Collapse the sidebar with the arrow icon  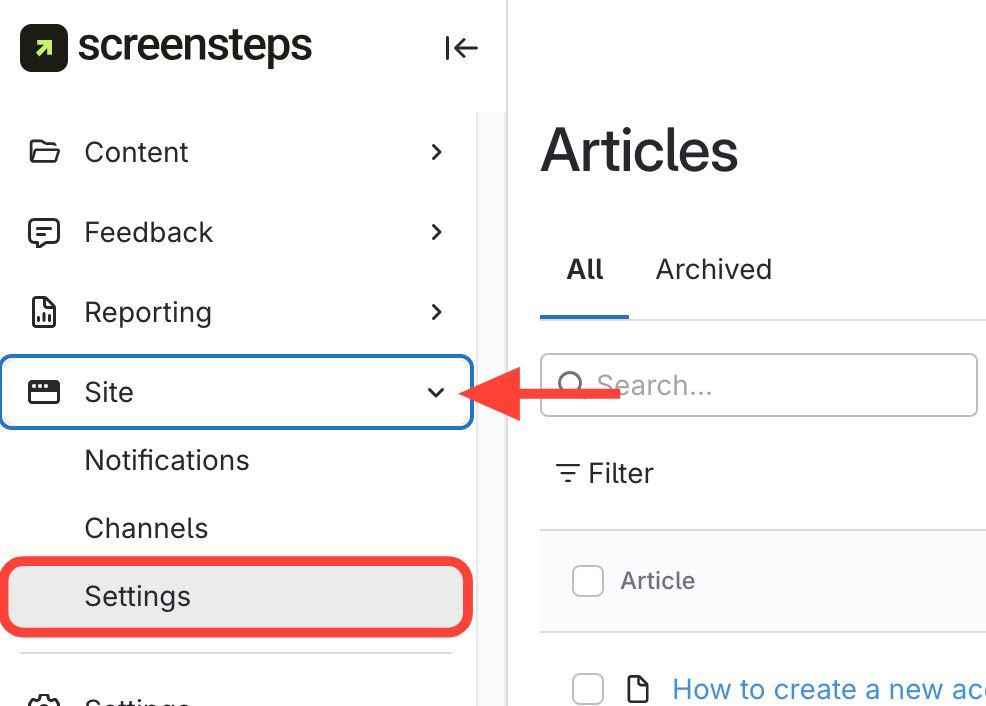click(x=462, y=48)
